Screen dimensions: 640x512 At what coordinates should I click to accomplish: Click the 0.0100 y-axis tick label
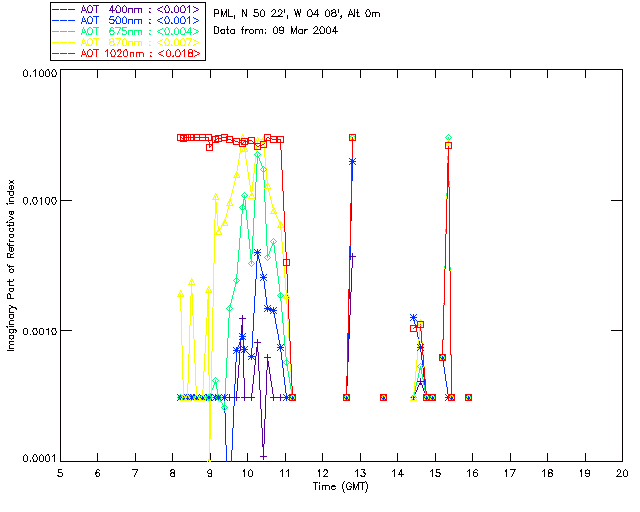point(39,201)
